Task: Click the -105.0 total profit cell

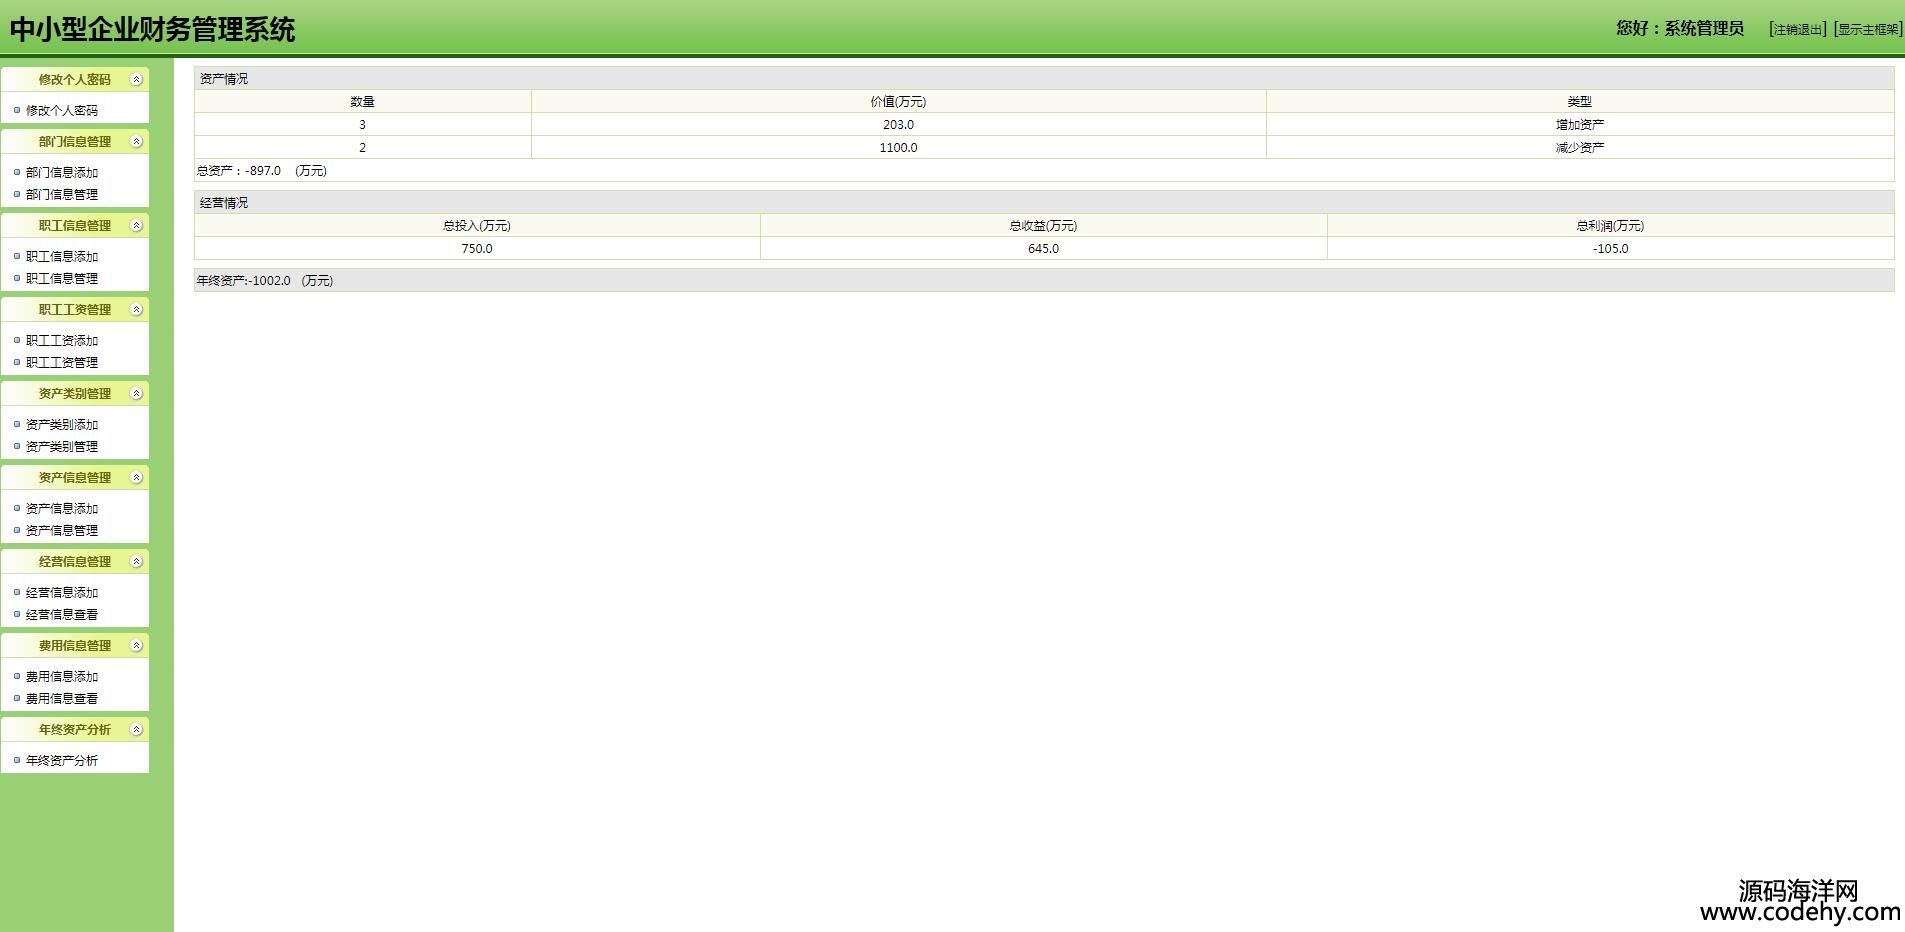Action: coord(1610,249)
